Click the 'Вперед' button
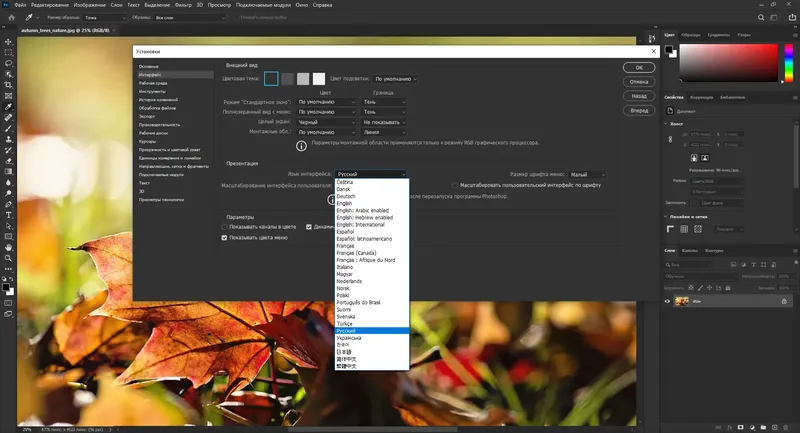The image size is (800, 433). [639, 110]
